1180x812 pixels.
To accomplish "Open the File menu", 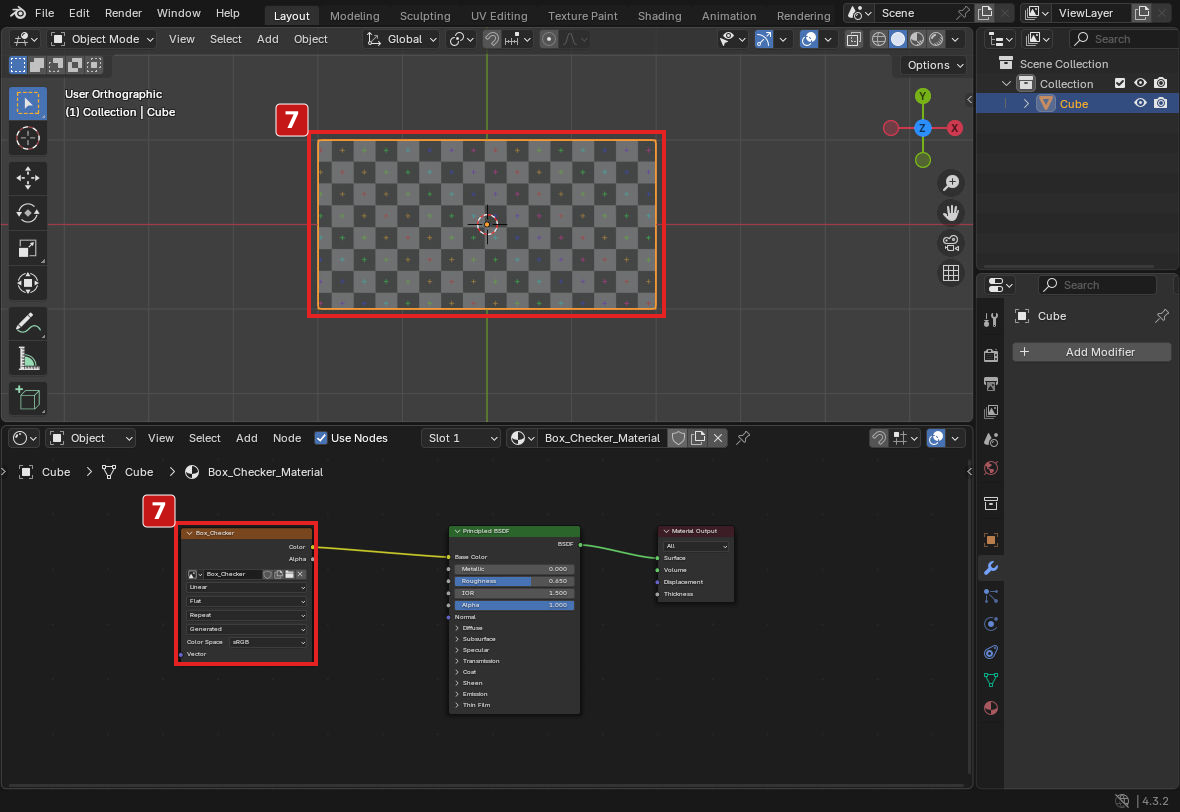I will [x=44, y=14].
